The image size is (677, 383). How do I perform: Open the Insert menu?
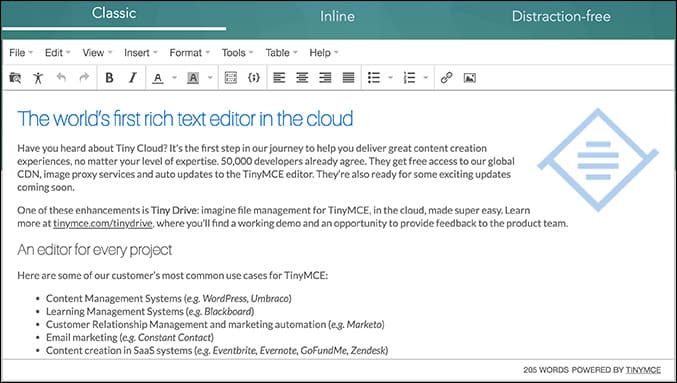point(141,53)
